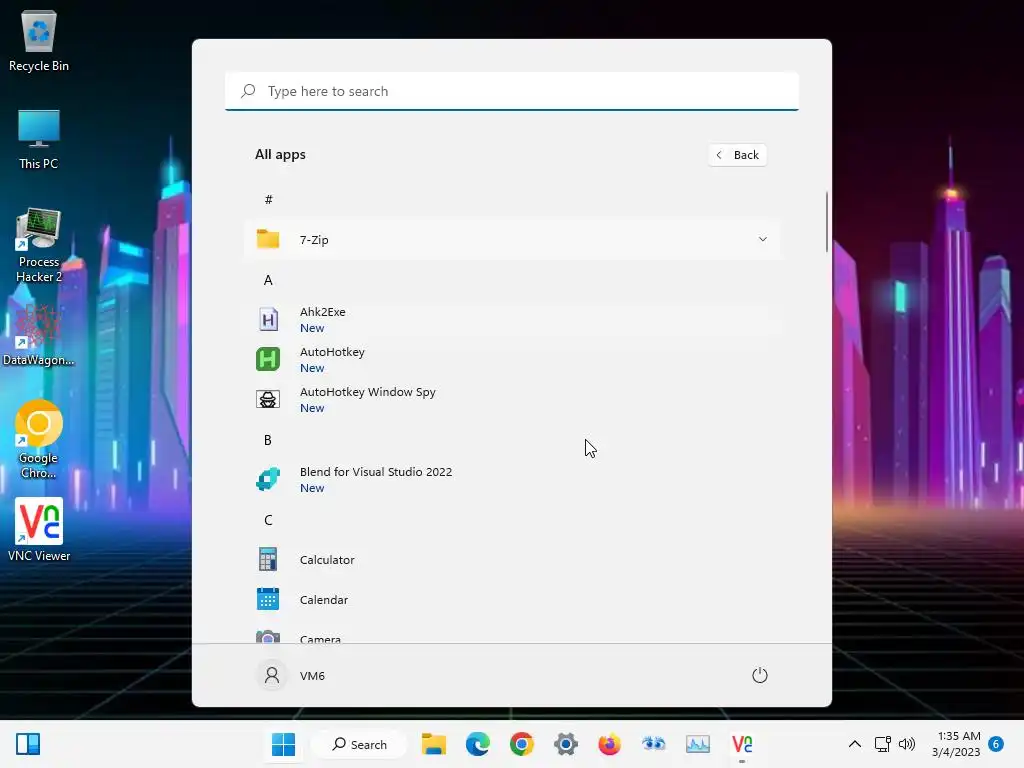The width and height of the screenshot is (1024, 768).
Task: Click the Windows Start button in taskbar
Action: point(283,744)
